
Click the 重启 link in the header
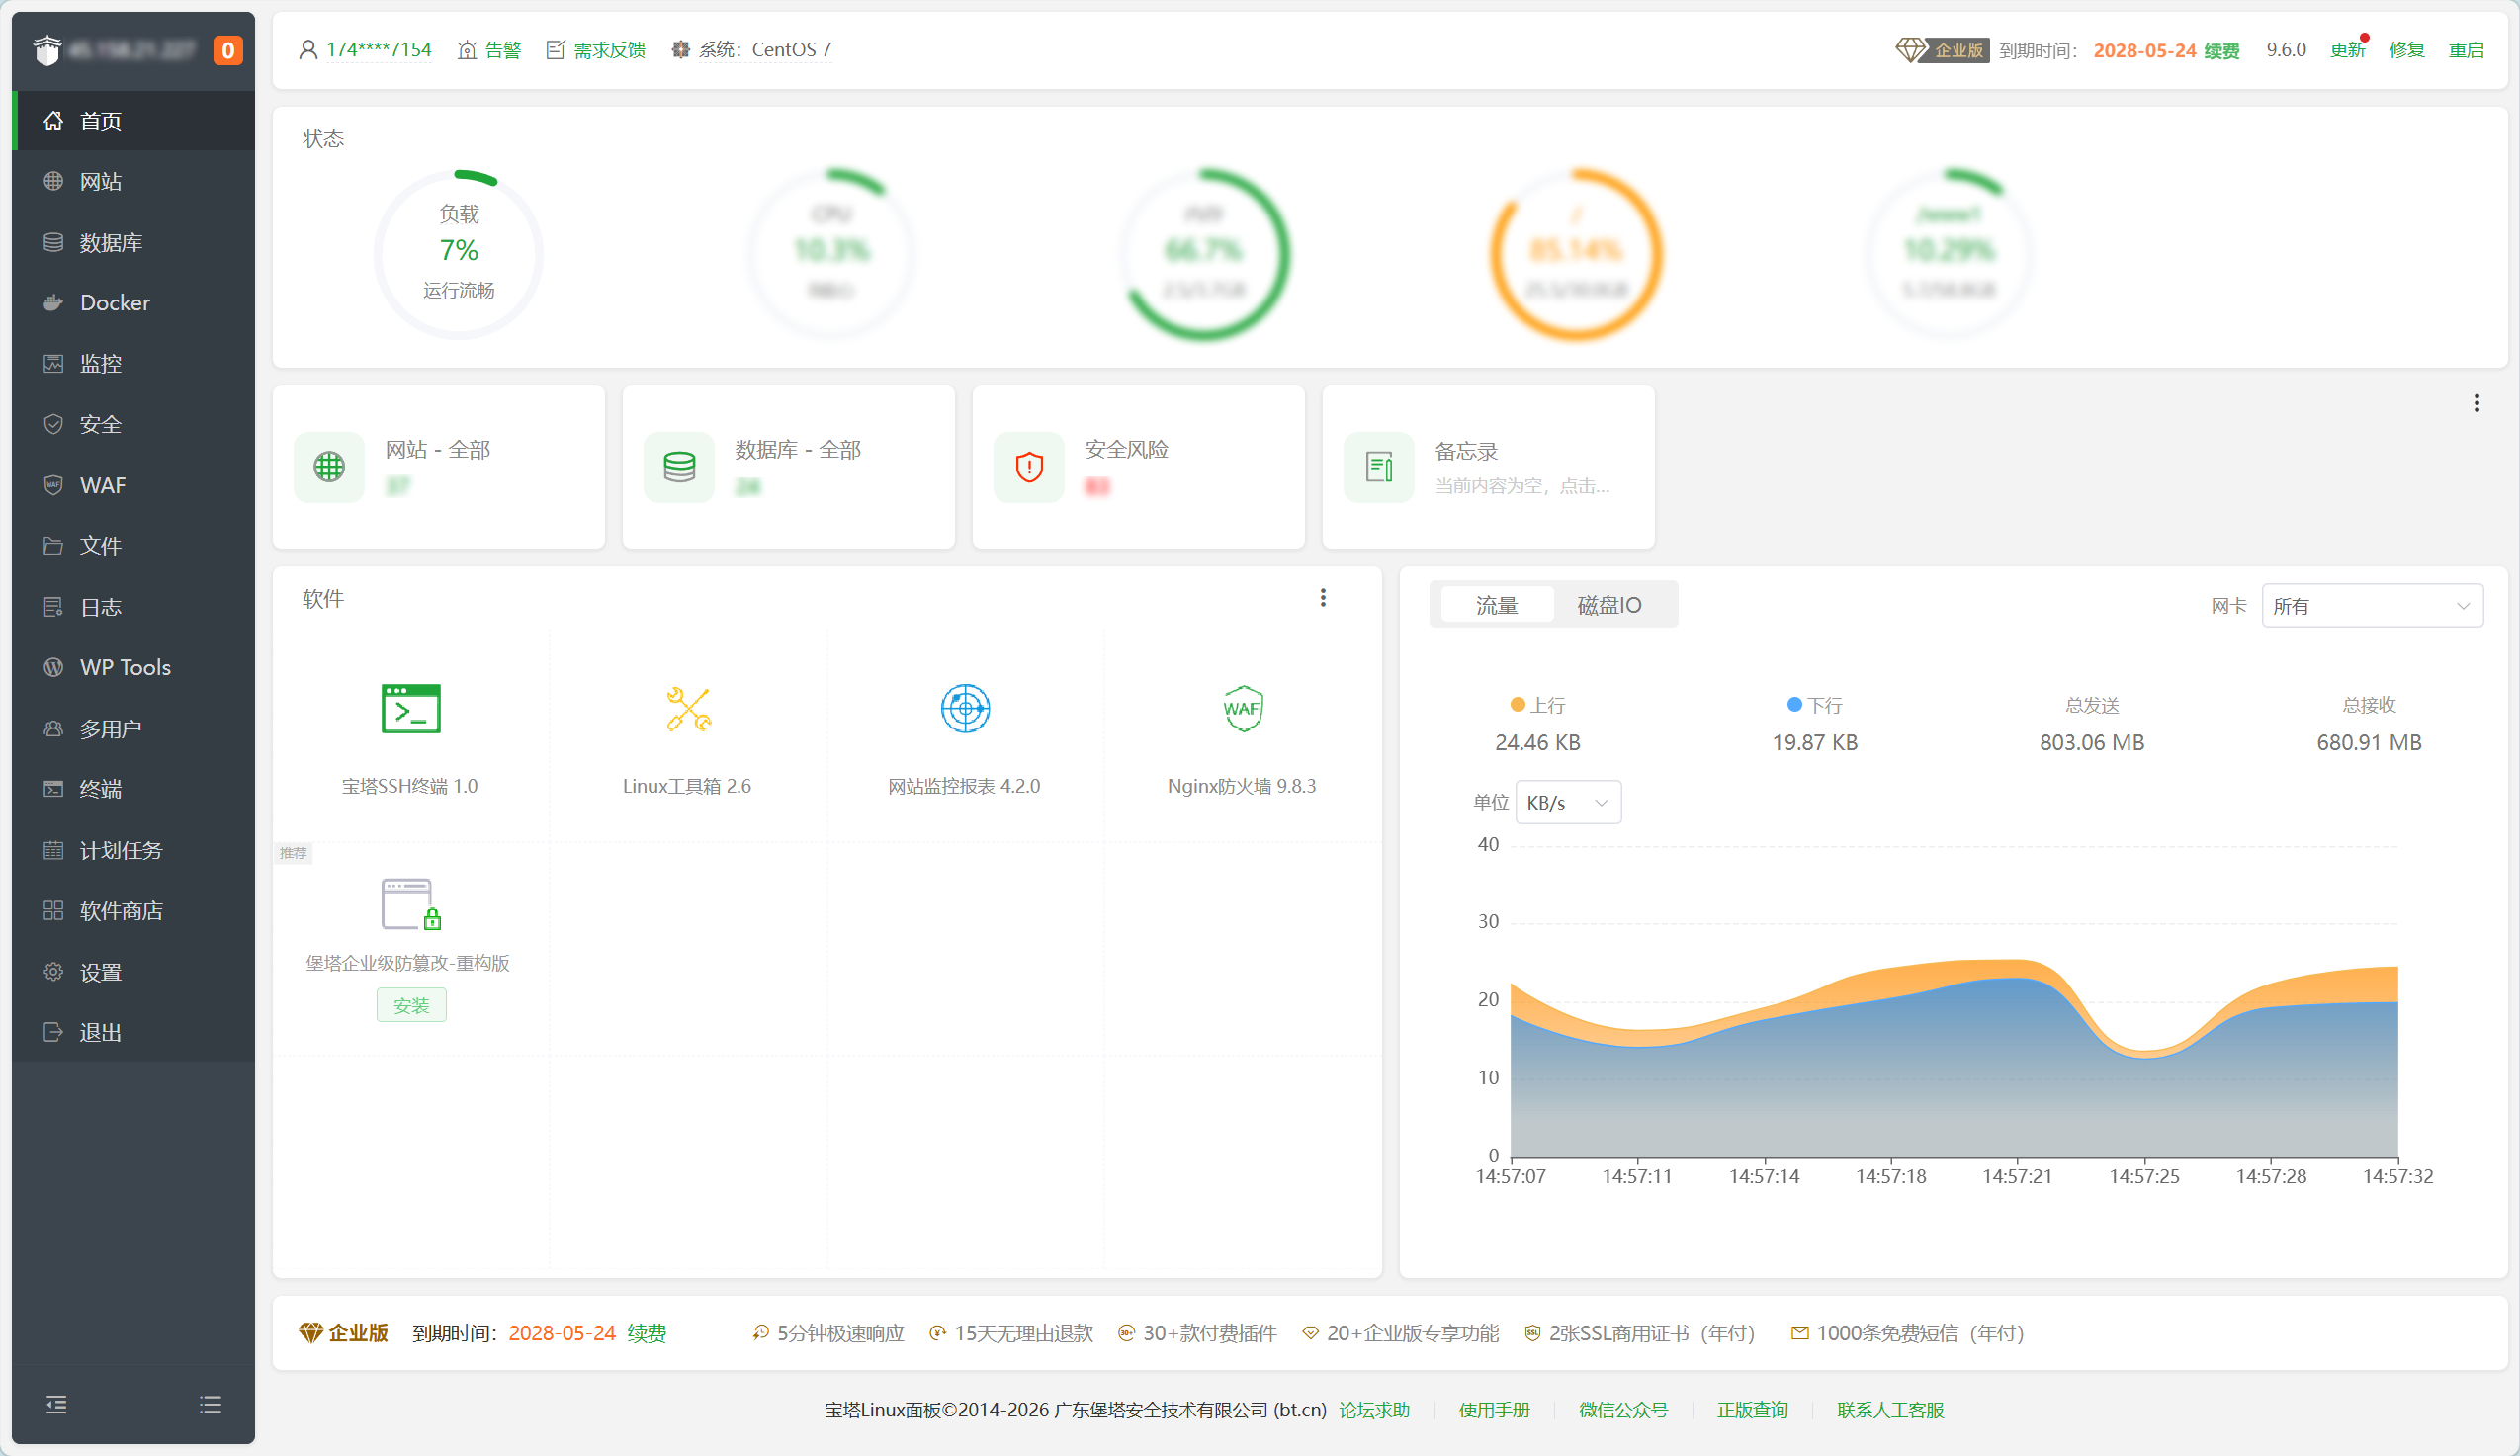pos(2466,50)
